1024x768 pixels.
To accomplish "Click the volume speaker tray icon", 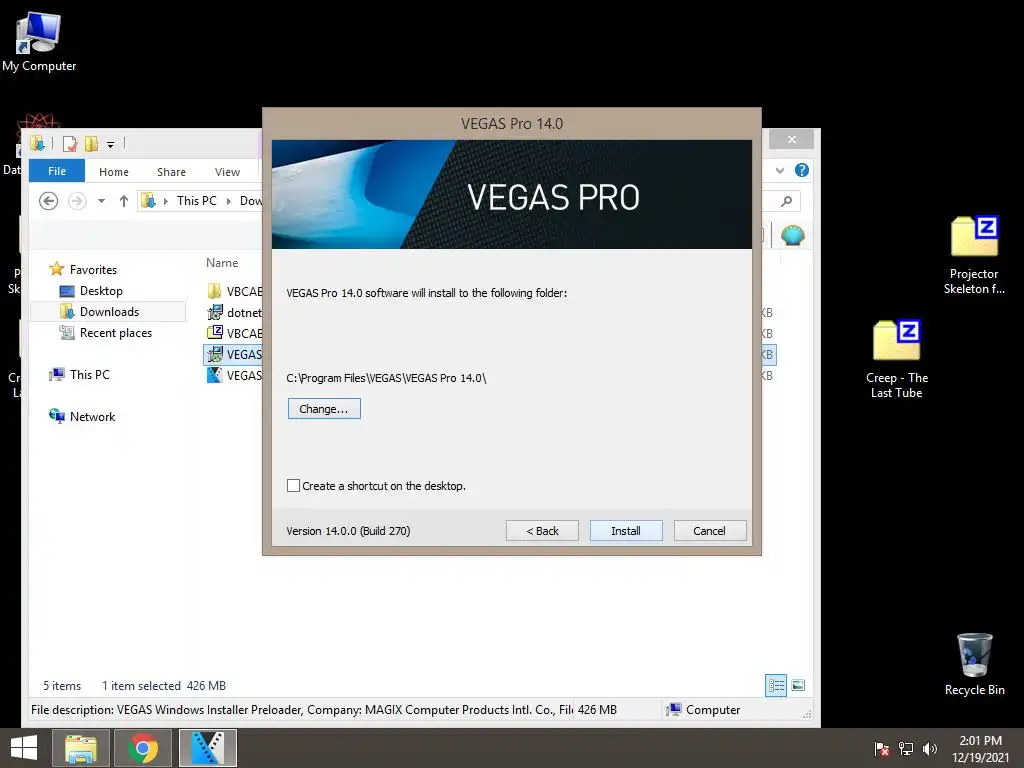I will [x=929, y=748].
